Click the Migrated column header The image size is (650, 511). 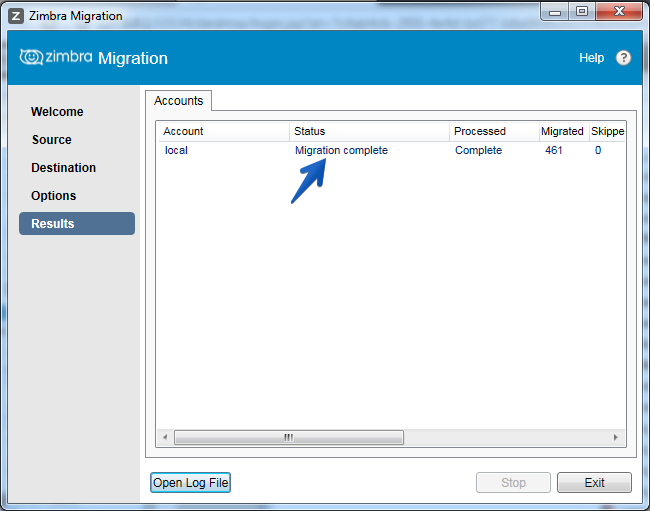pos(564,131)
